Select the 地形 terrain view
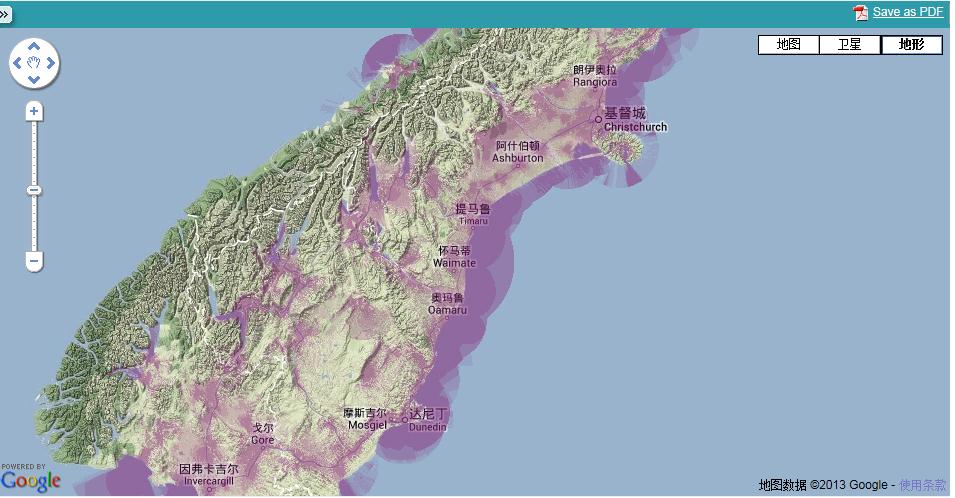 click(x=911, y=45)
